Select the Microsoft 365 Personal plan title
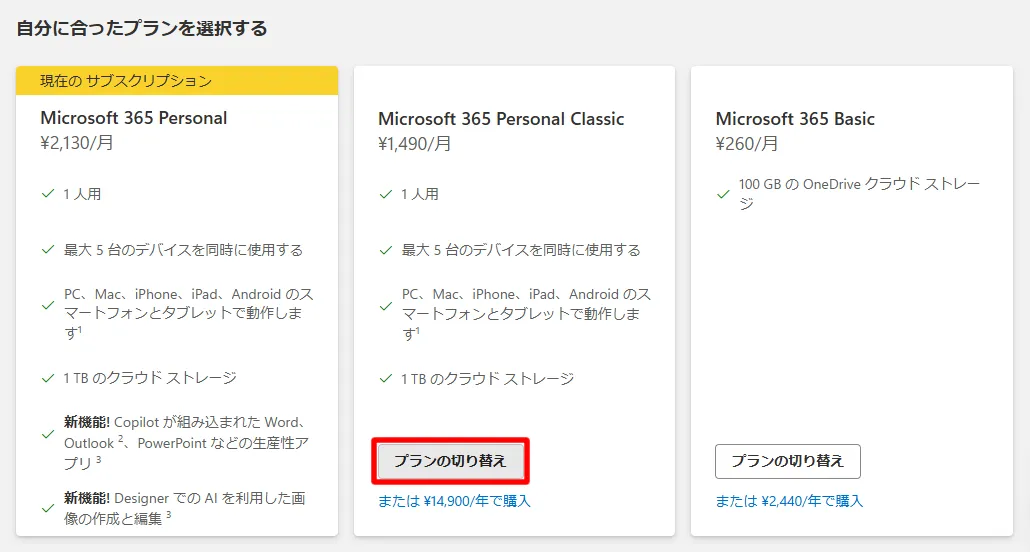1030x552 pixels. point(133,118)
